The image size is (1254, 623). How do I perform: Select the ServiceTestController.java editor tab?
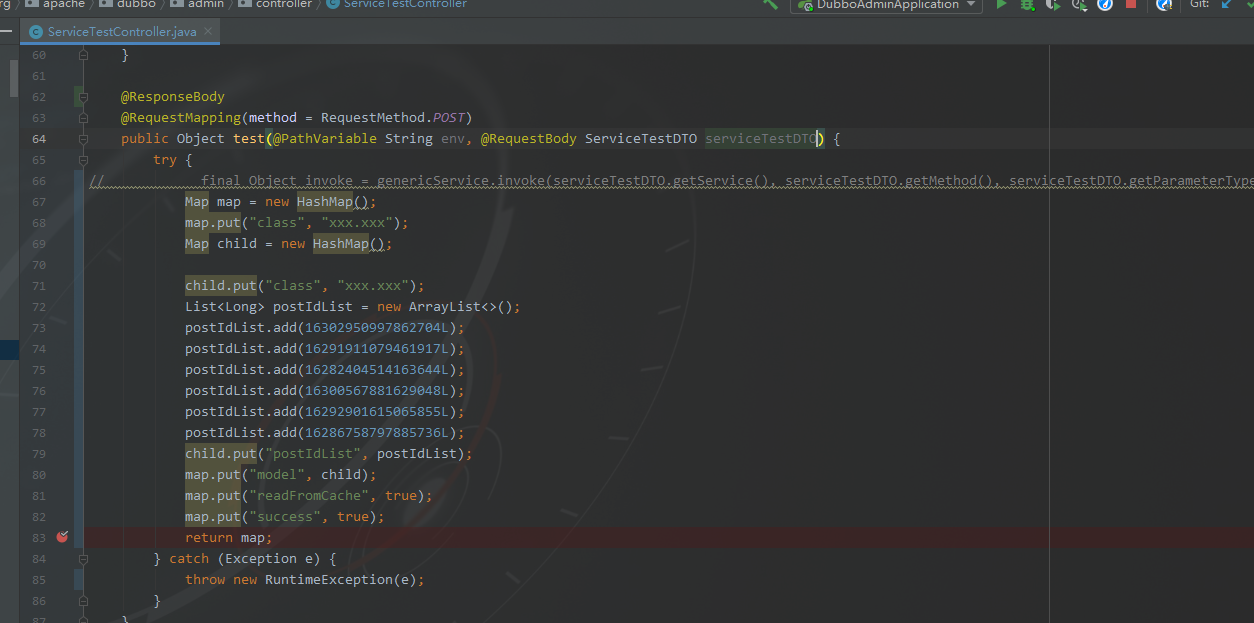120,32
